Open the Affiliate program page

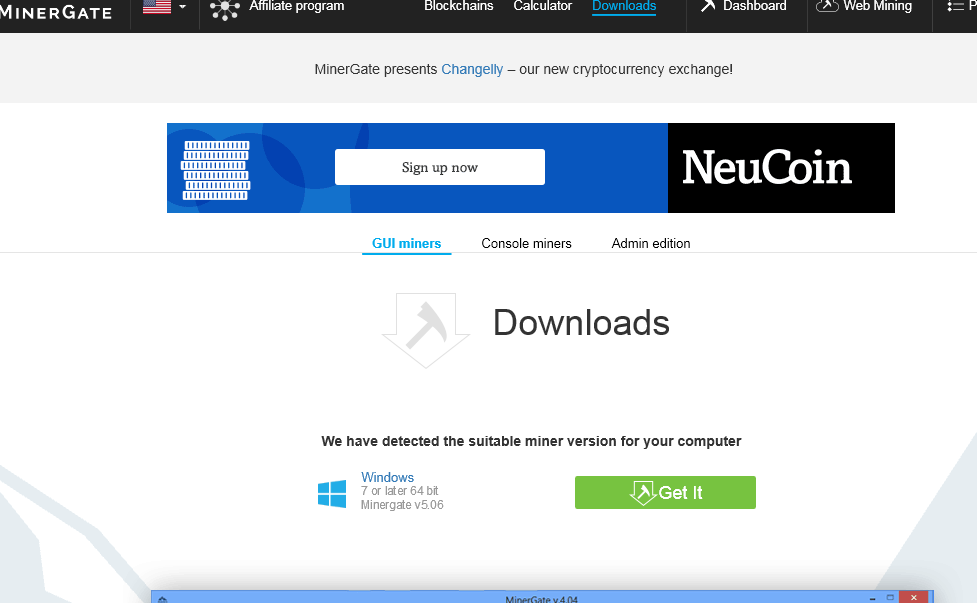point(297,6)
